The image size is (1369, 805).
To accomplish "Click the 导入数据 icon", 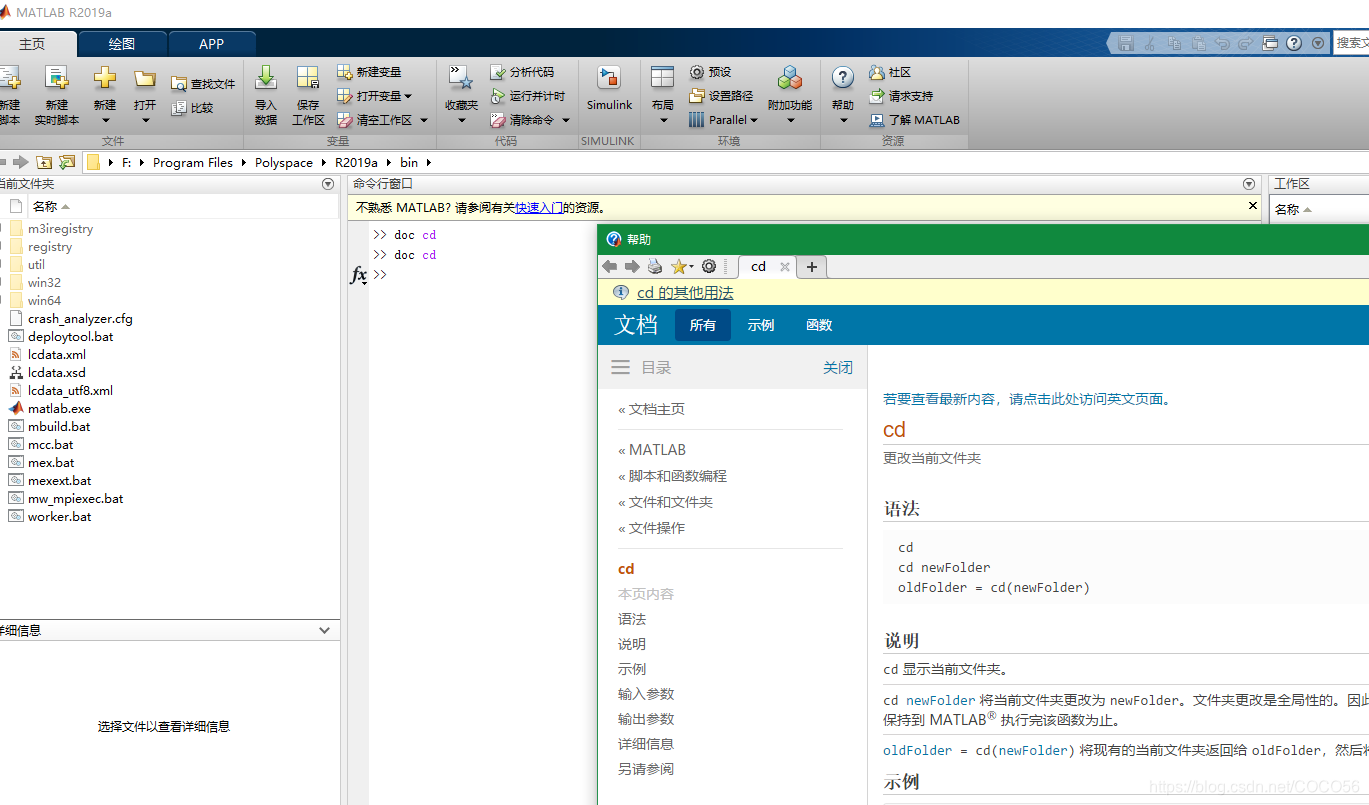I will click(266, 78).
